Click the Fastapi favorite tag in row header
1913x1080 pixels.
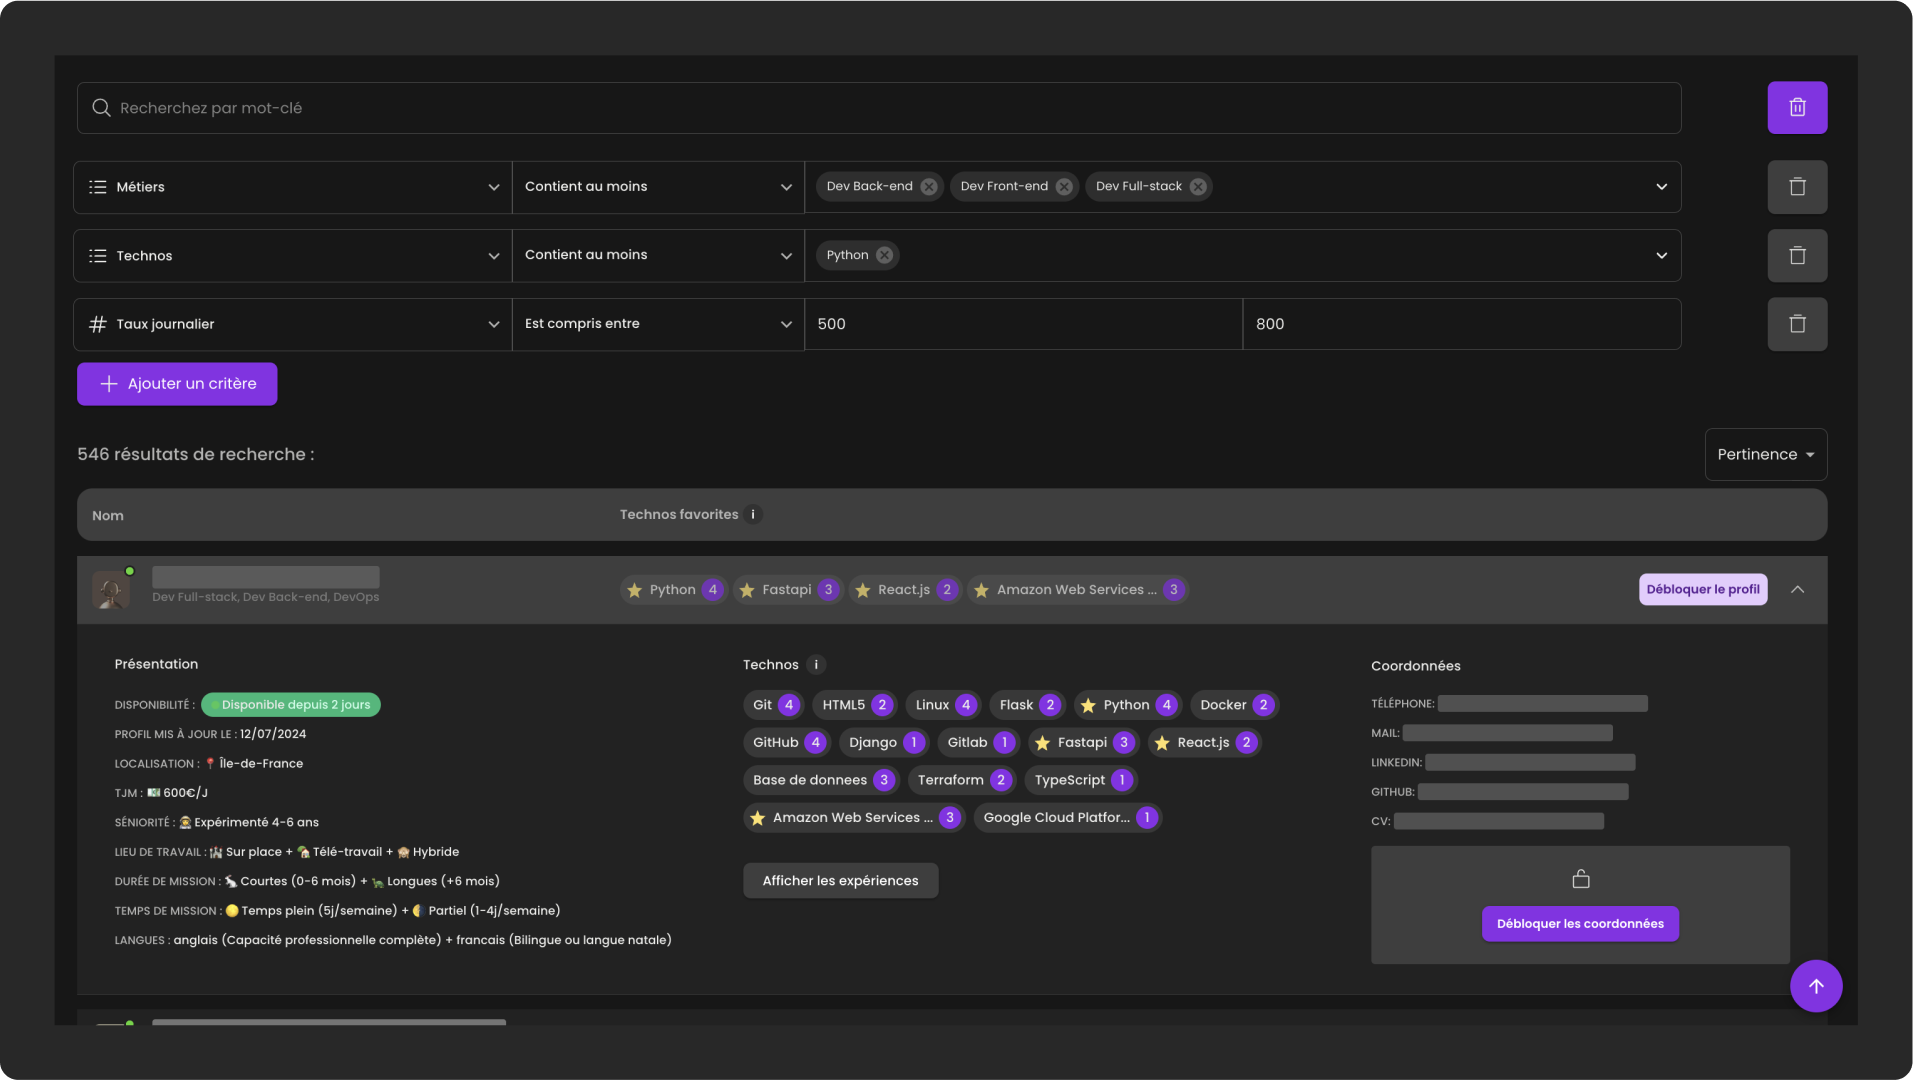(x=787, y=590)
